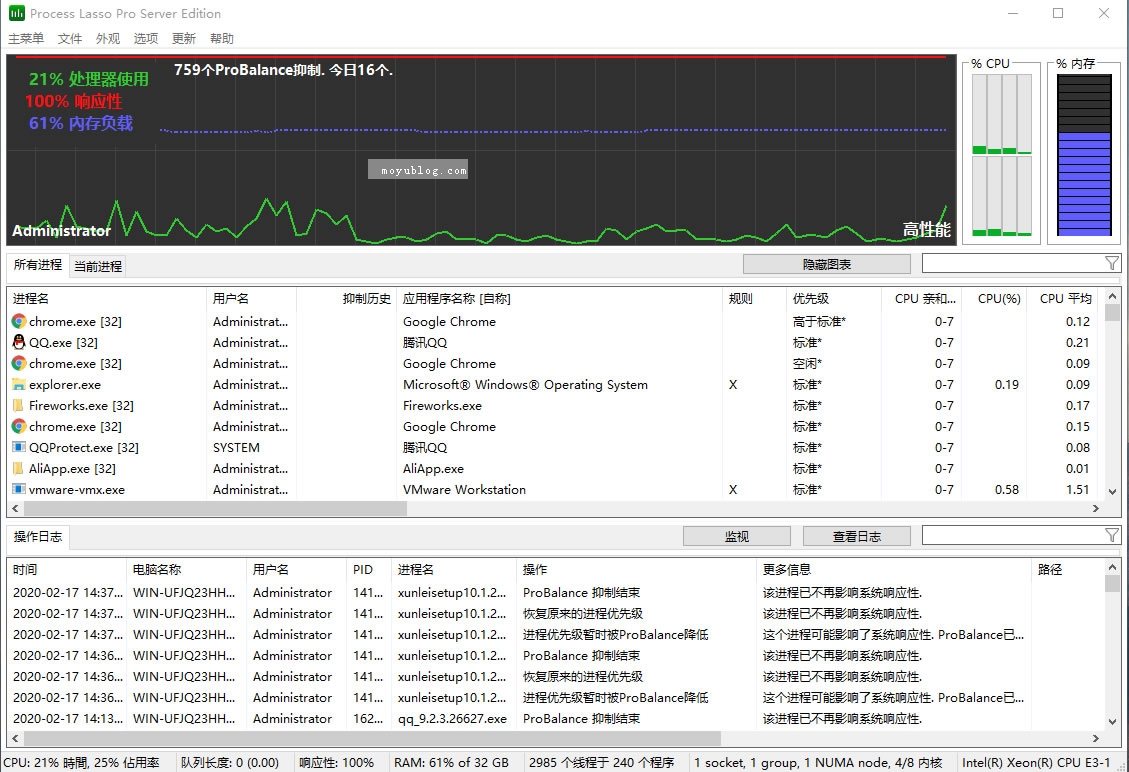1129x772 pixels.
Task: Click the 隐藏图表 button
Action: point(827,264)
